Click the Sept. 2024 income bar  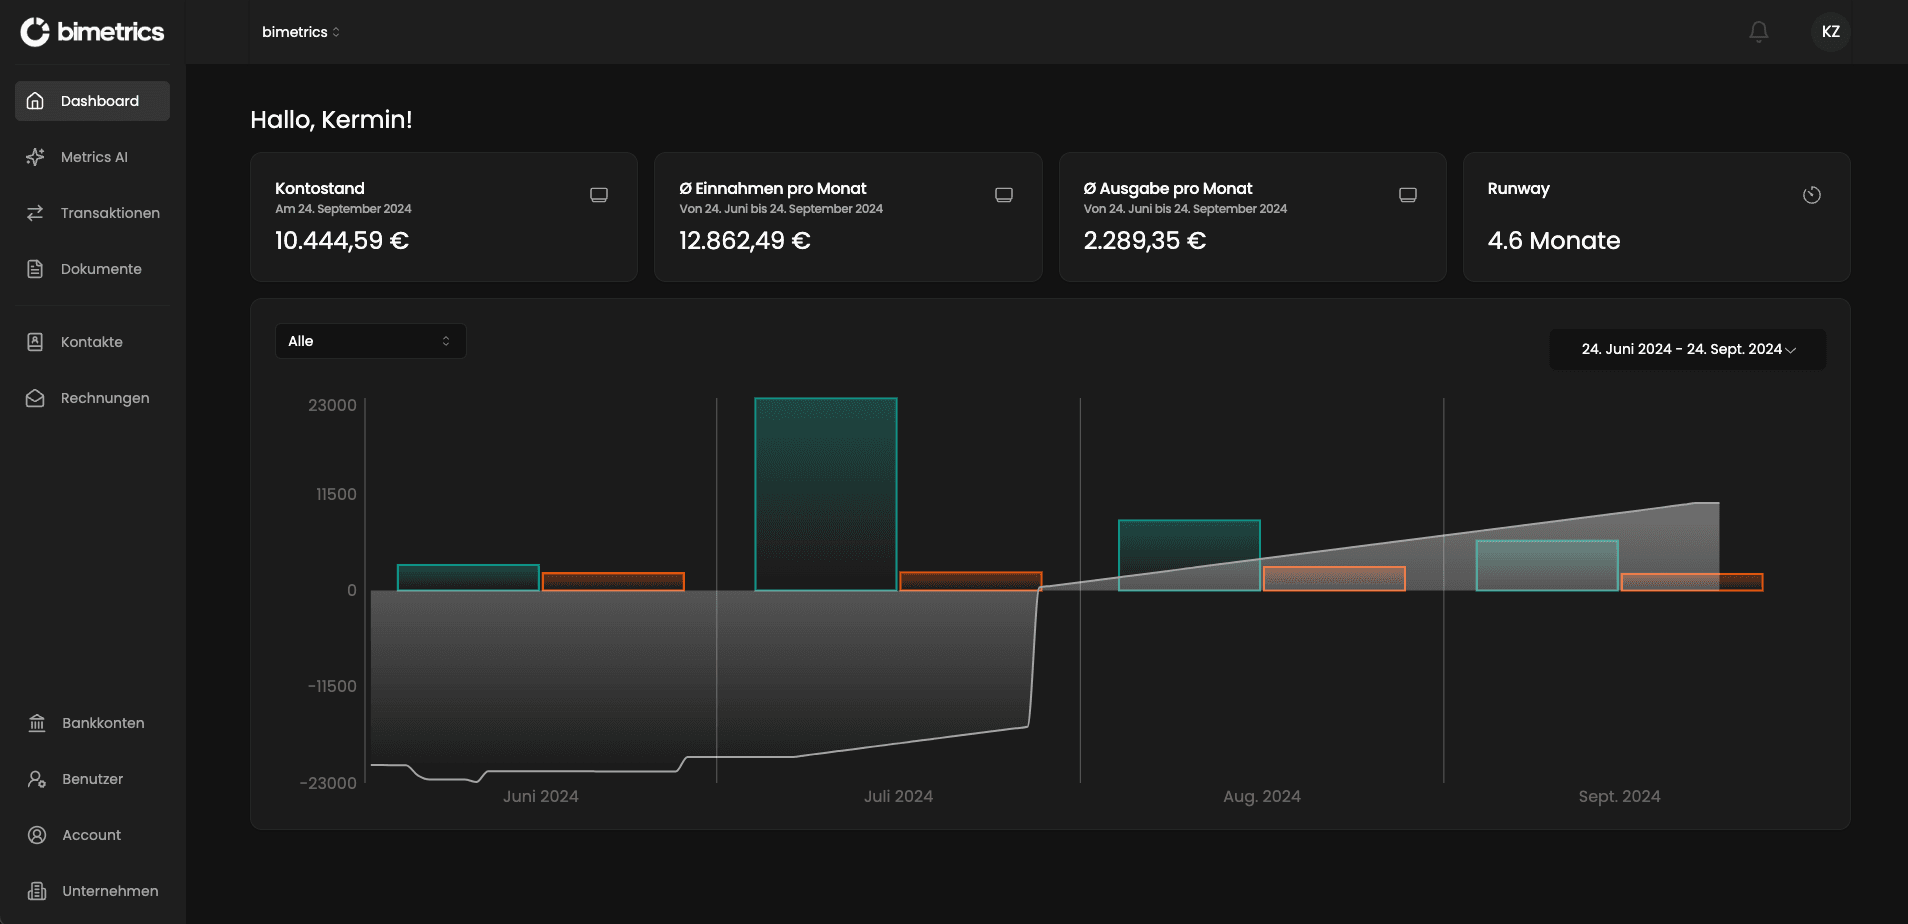[1547, 566]
